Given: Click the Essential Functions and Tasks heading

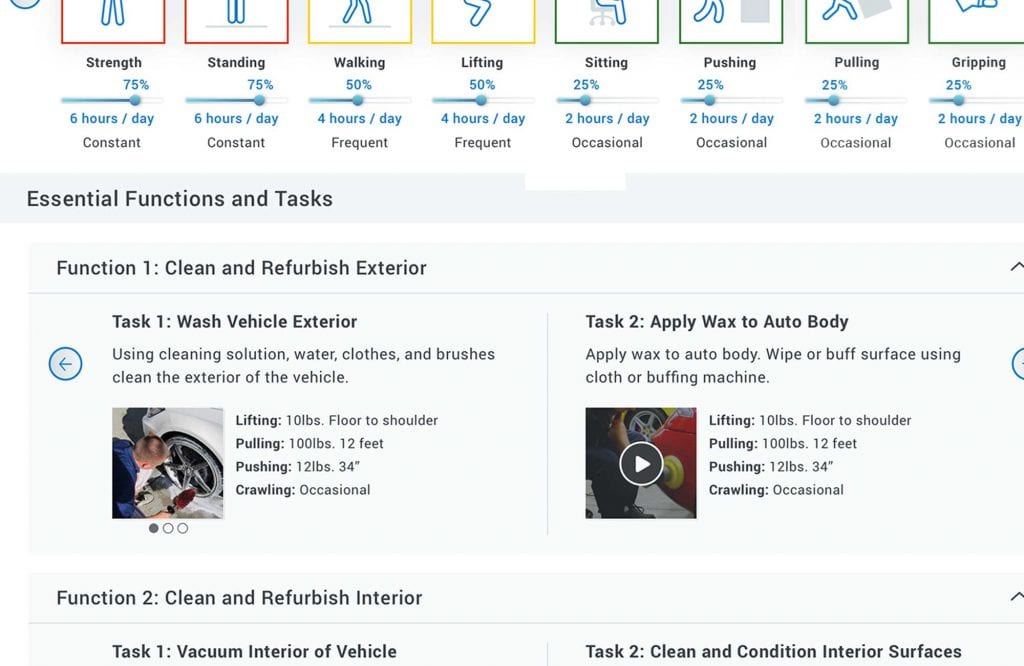Looking at the screenshot, I should point(180,198).
